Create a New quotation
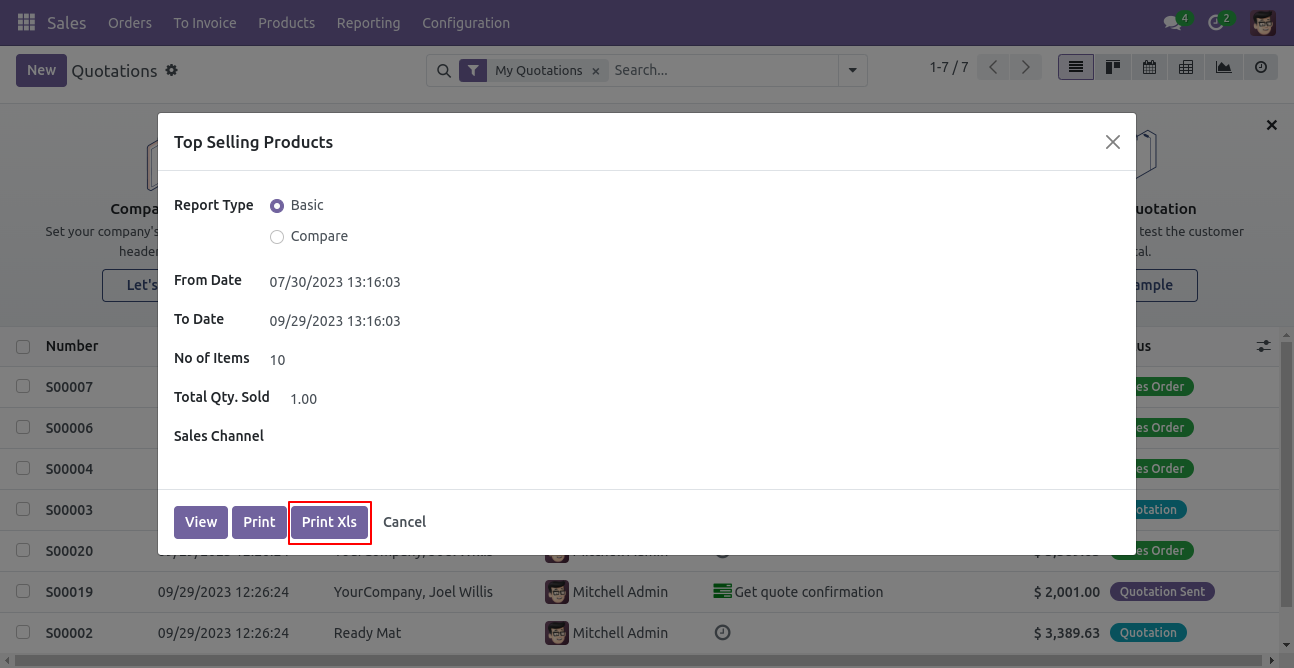 pos(41,70)
